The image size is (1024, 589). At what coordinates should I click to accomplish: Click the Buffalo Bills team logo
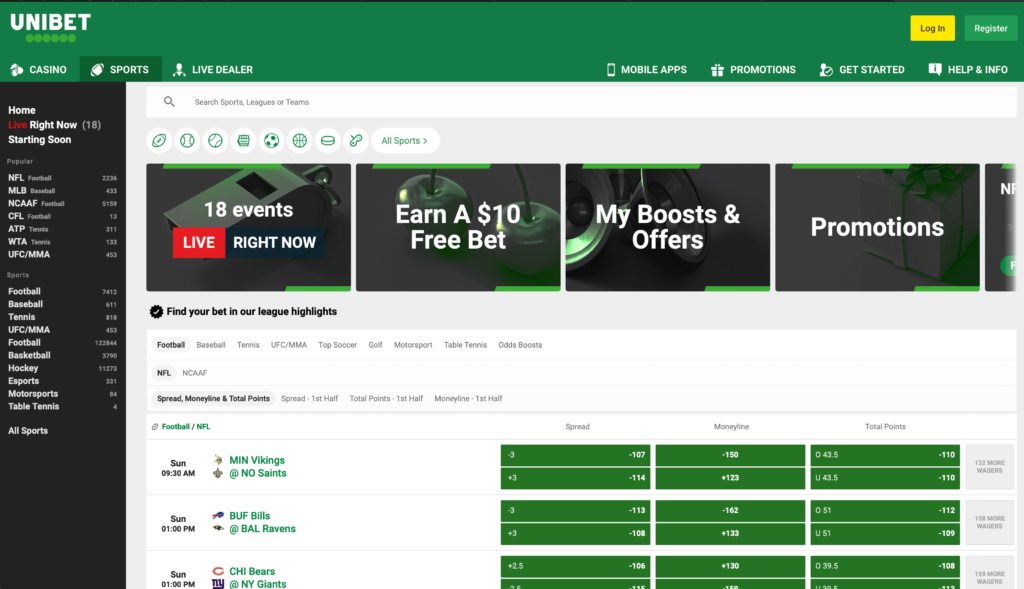(218, 515)
